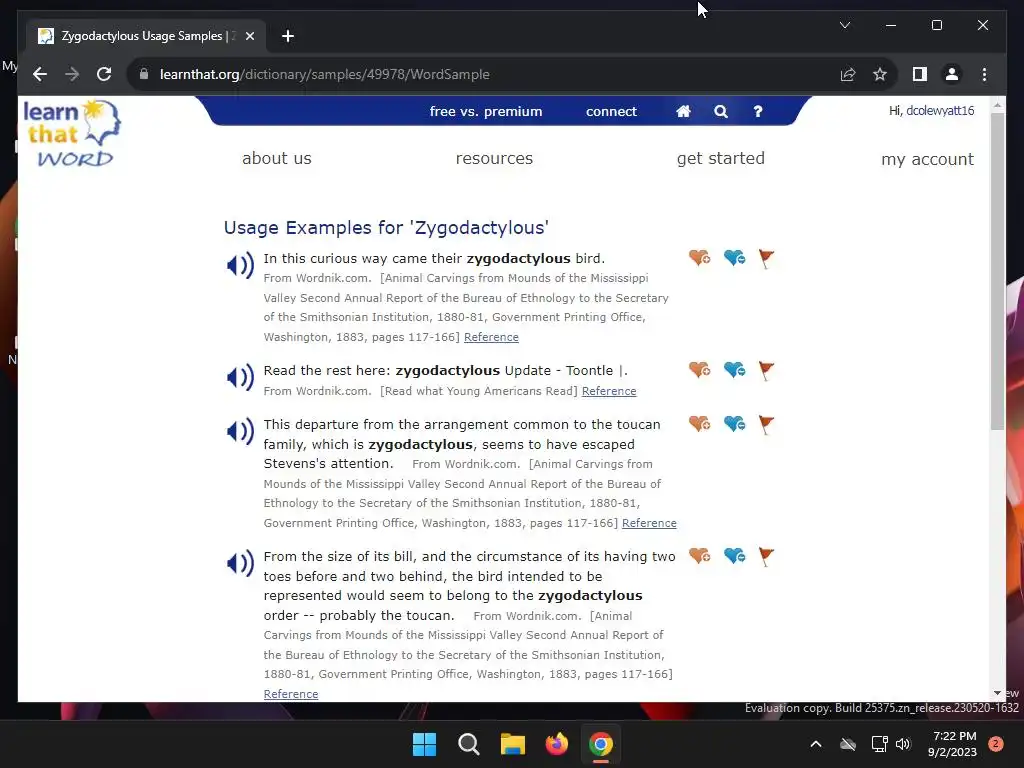Screen dimensions: 1024x768
Task: Open Reference link for 'From the size of its bill' example
Action: tap(291, 694)
